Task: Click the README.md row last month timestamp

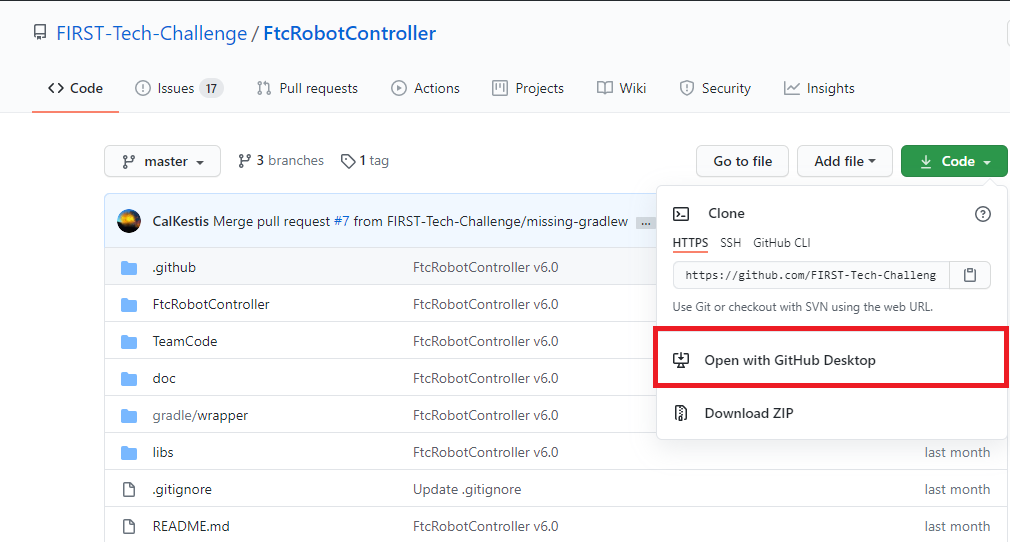Action: (957, 527)
